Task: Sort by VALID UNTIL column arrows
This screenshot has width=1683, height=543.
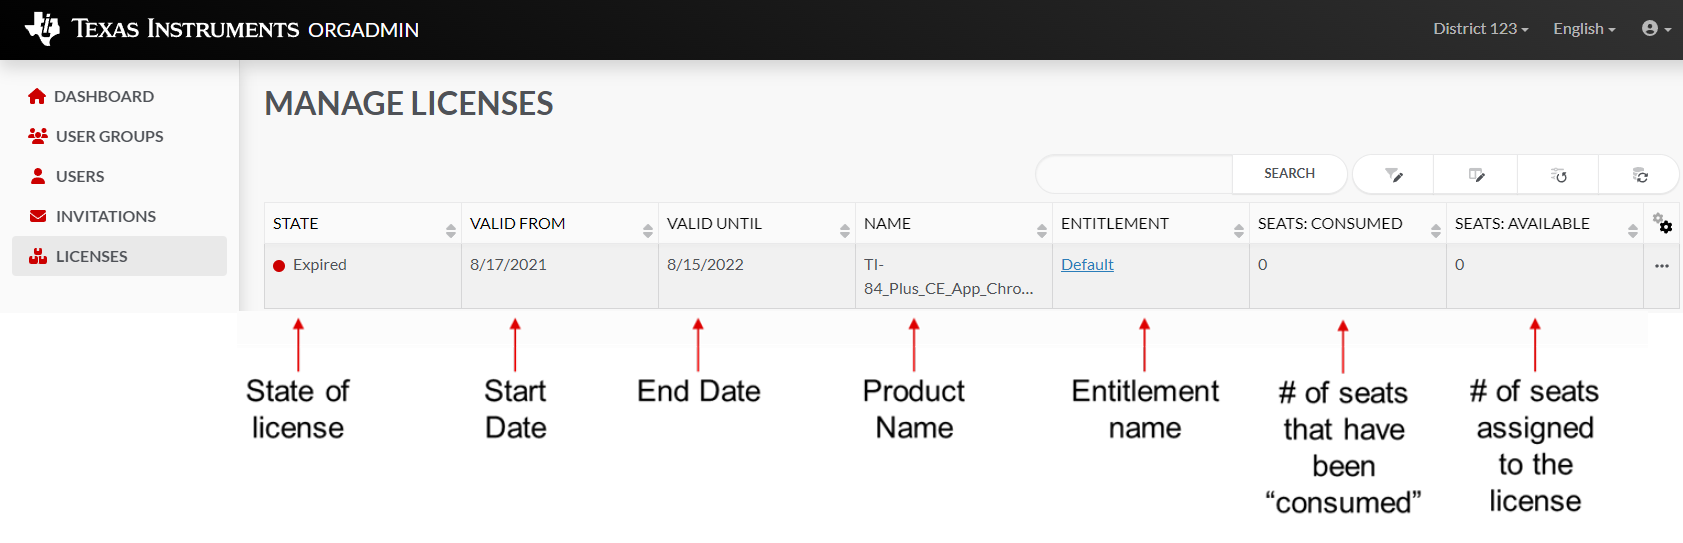Action: (x=844, y=230)
